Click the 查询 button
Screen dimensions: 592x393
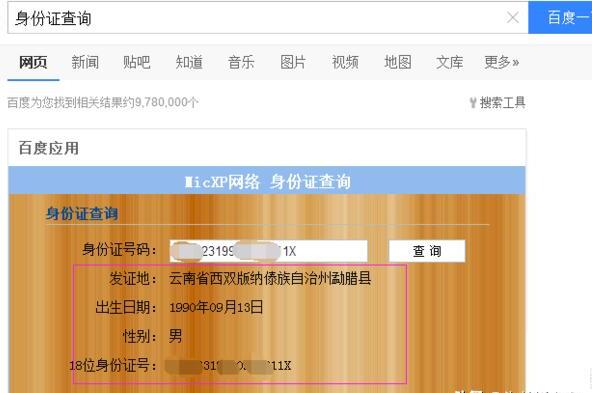427,251
